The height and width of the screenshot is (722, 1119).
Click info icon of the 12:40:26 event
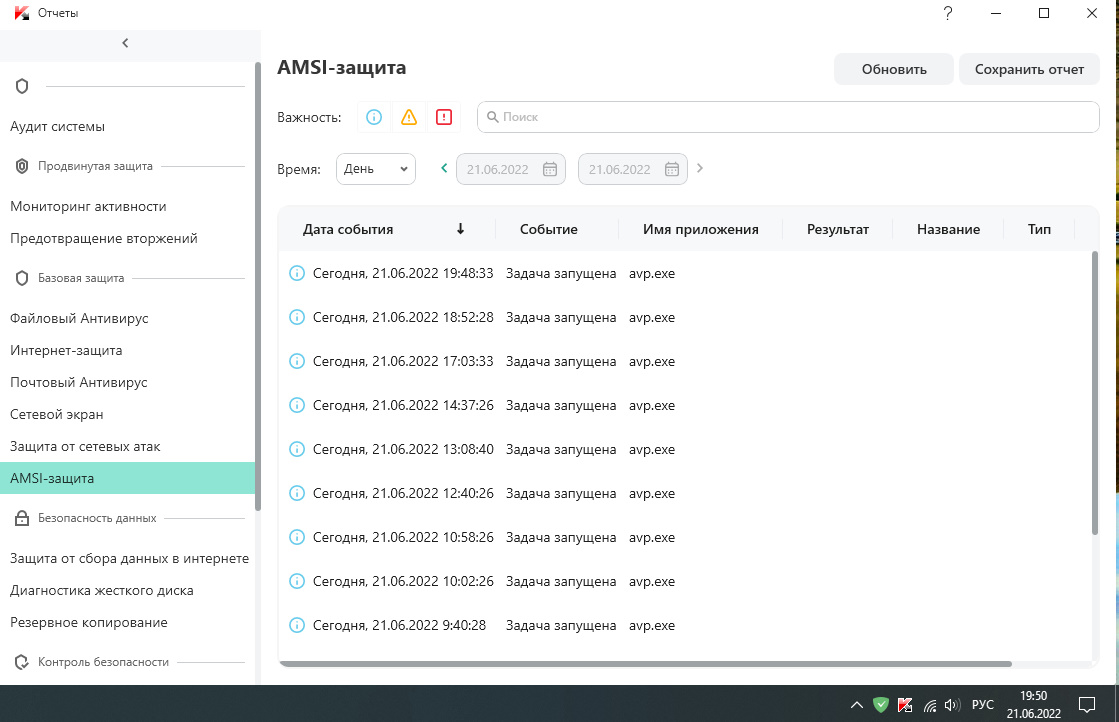tap(297, 493)
